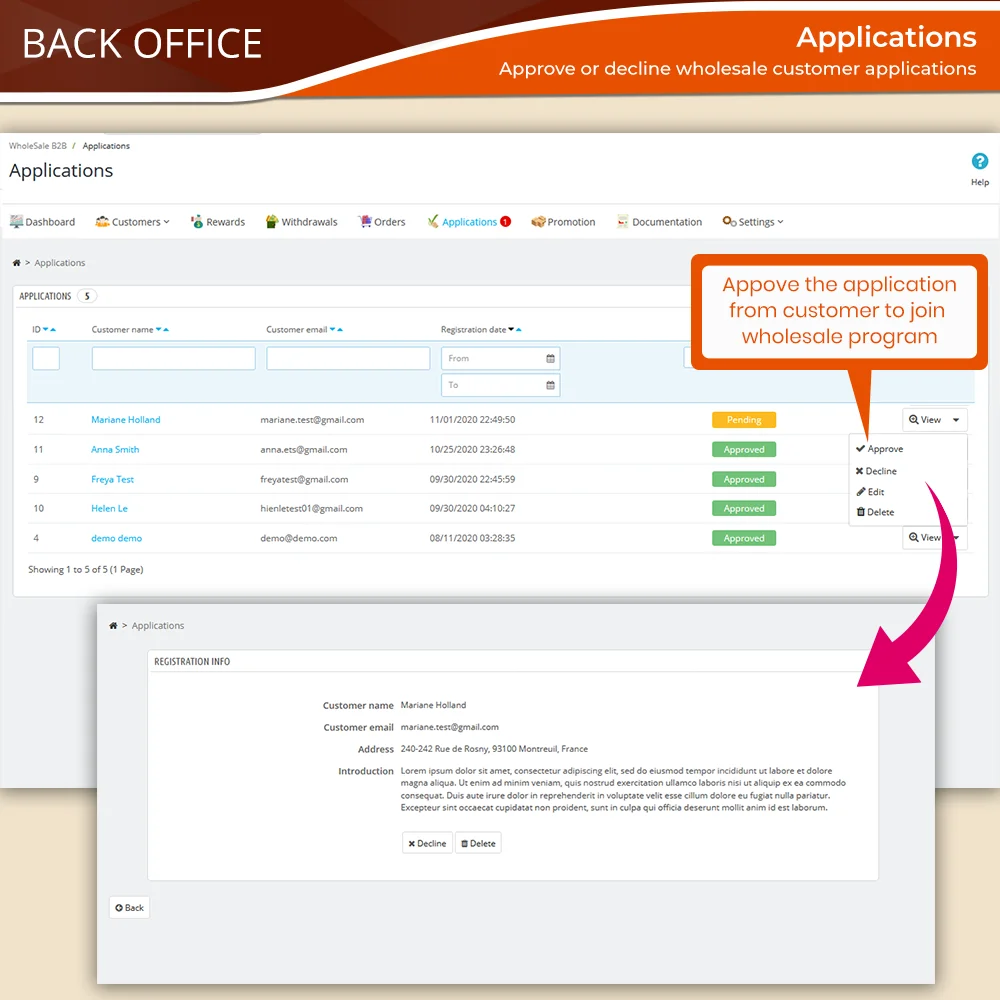Viewport: 1000px width, 1000px height.
Task: Expand the Settings dropdown menu
Action: (x=753, y=222)
